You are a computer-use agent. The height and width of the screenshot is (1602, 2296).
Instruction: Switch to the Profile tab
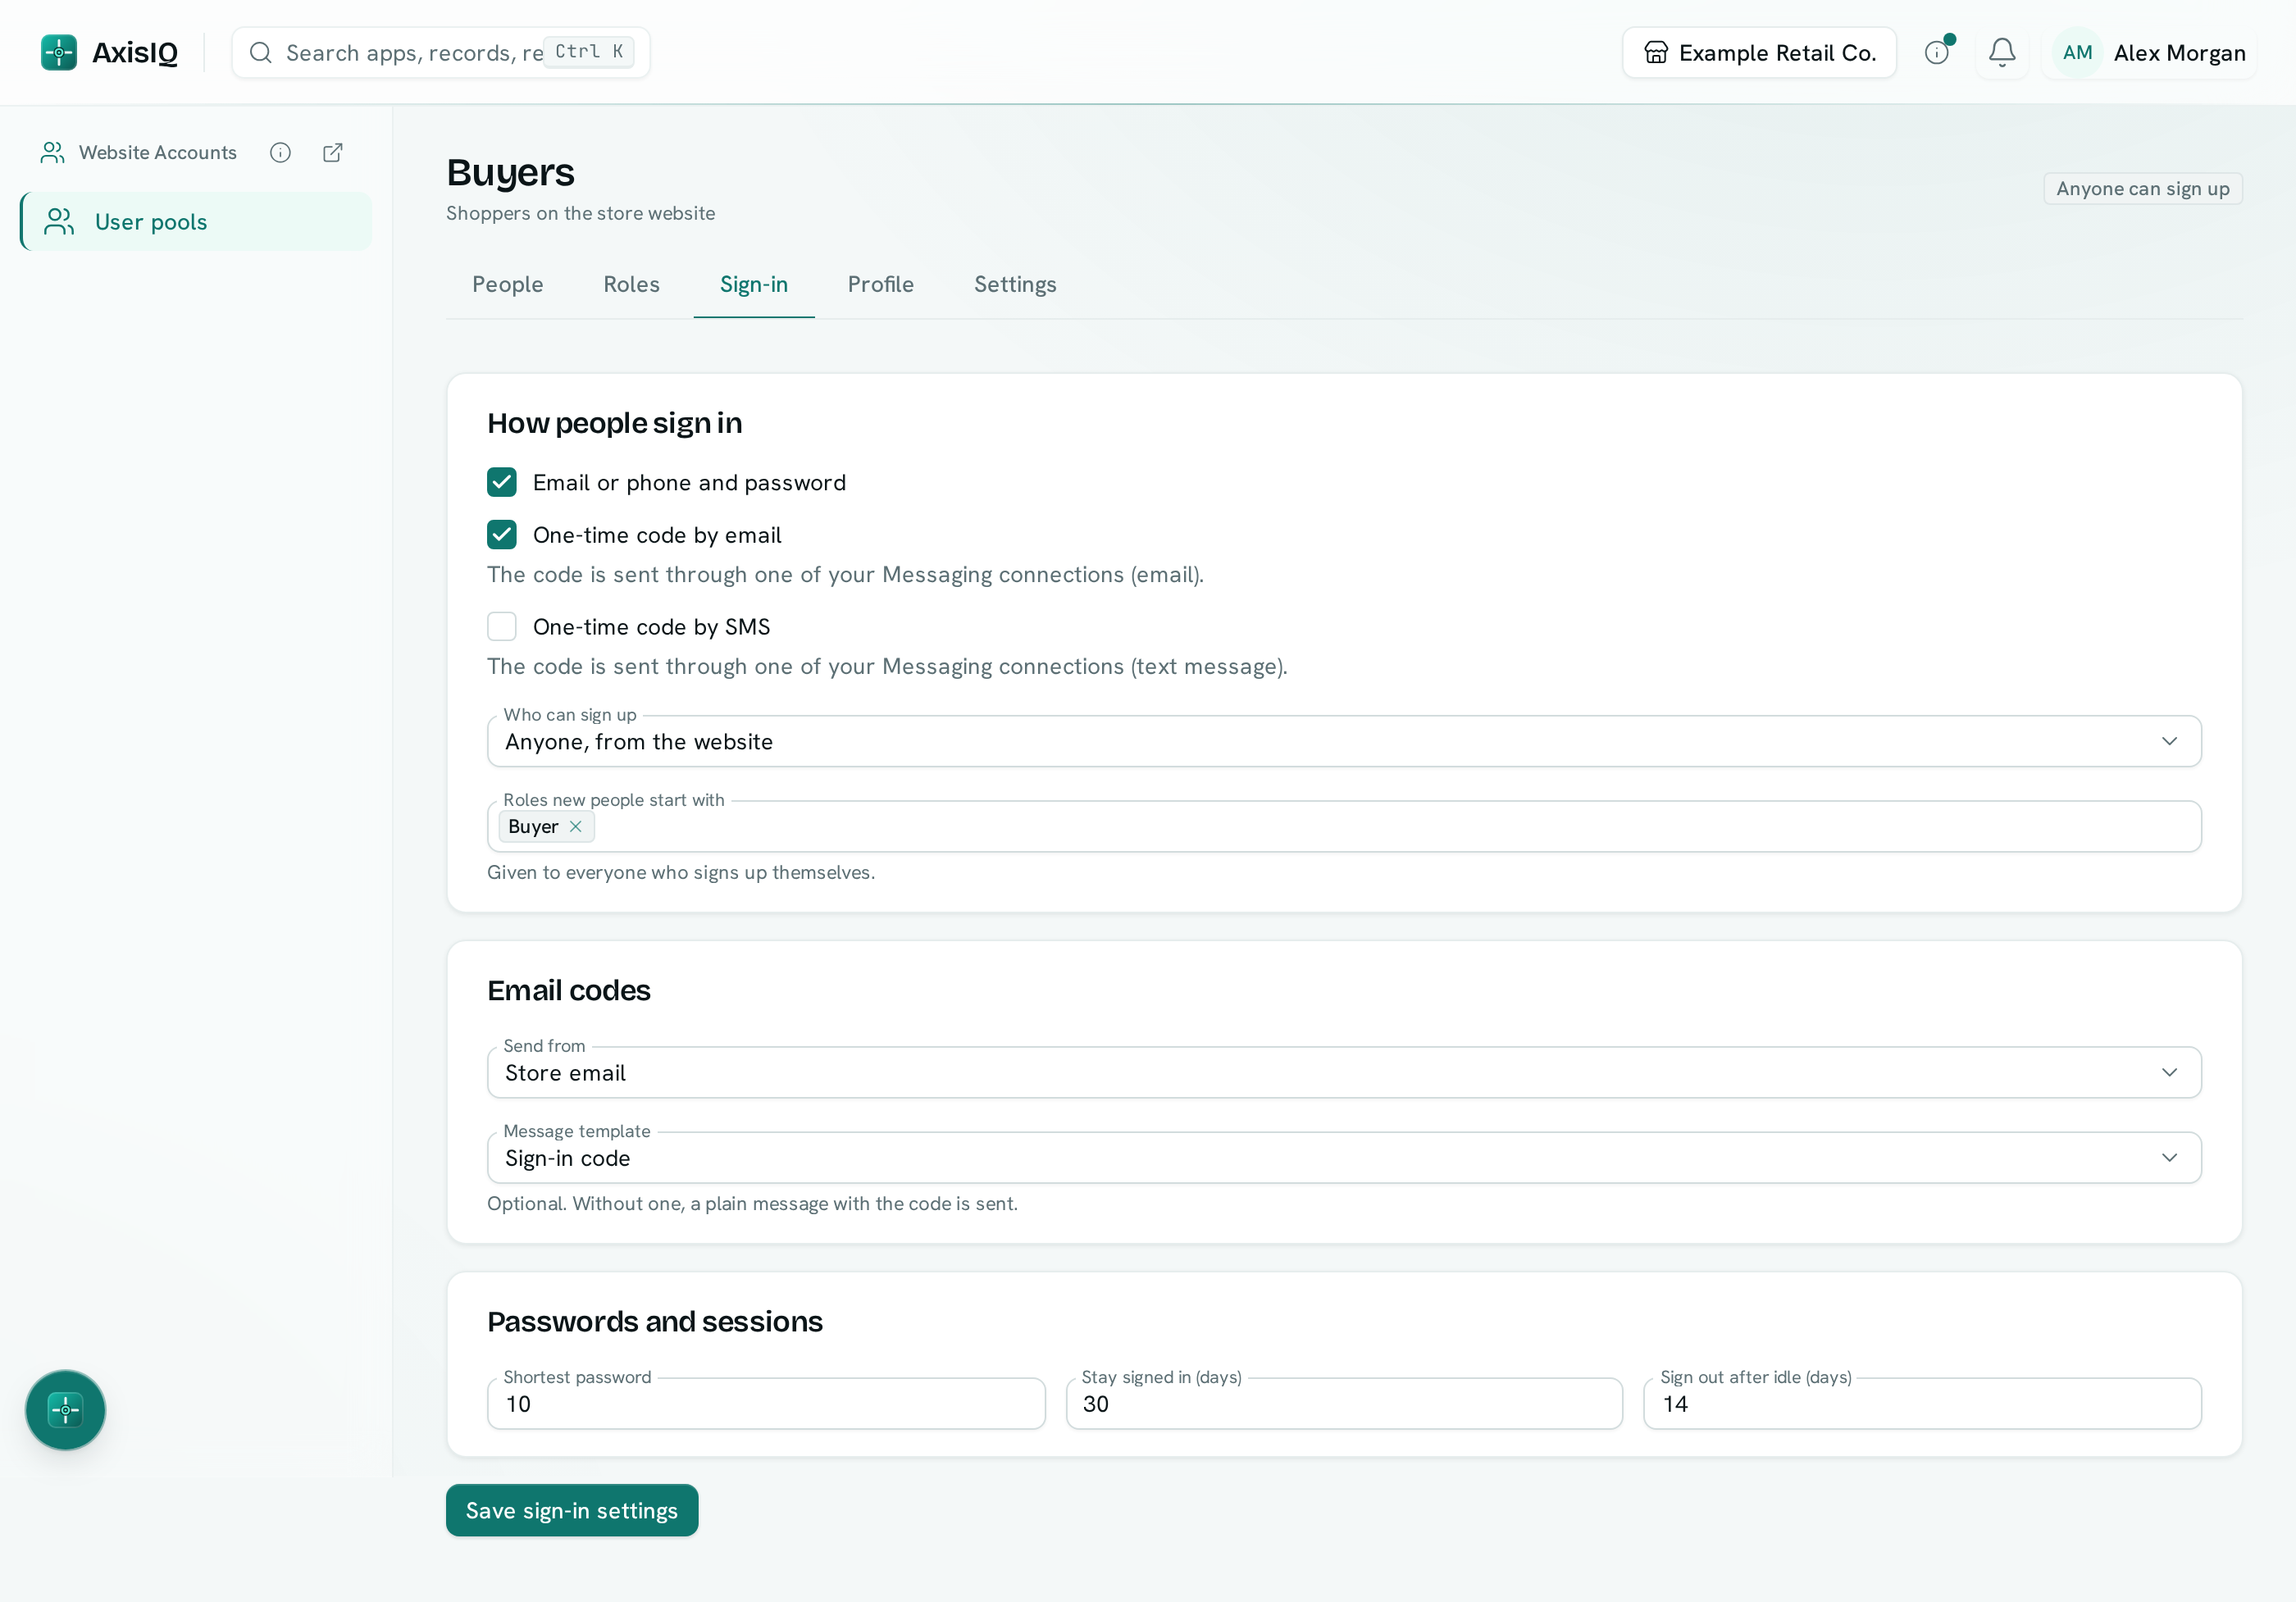tap(880, 284)
